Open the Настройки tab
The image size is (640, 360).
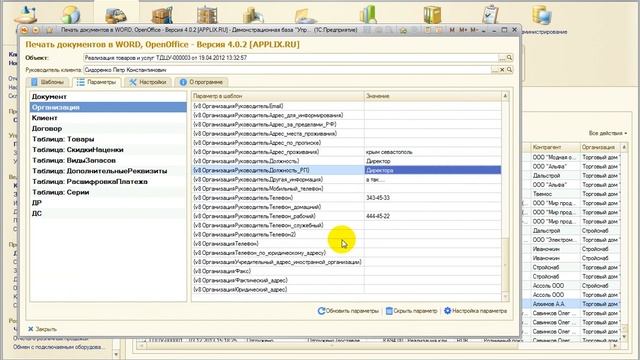tap(148, 82)
